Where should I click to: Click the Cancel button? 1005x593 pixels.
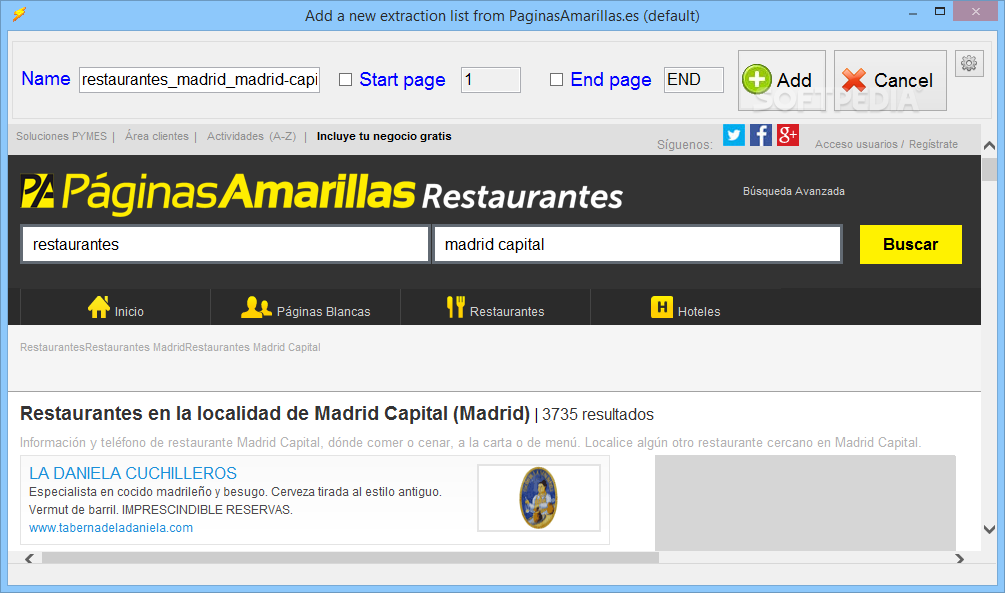pos(890,80)
